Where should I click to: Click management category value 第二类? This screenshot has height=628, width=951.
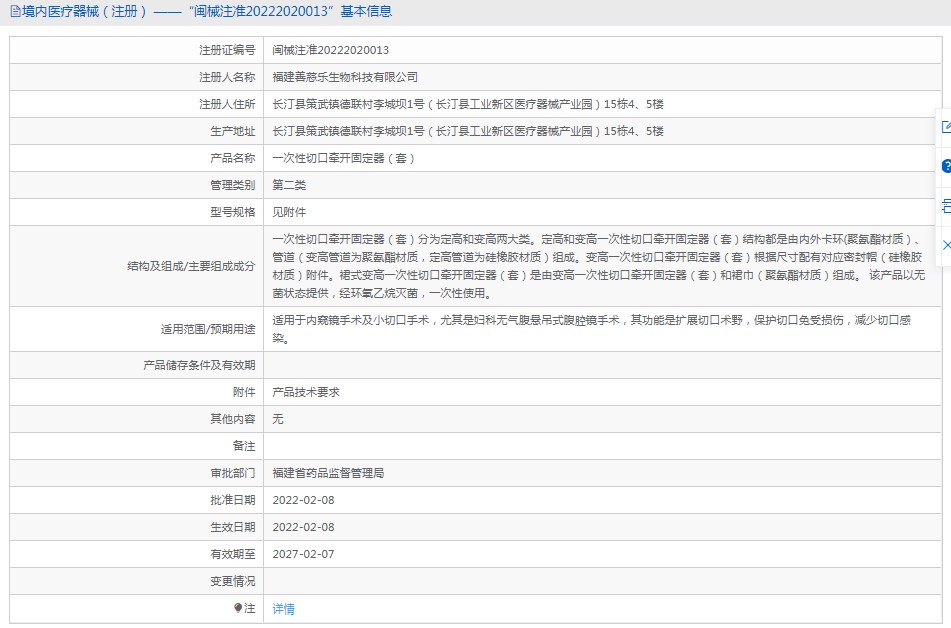(289, 185)
